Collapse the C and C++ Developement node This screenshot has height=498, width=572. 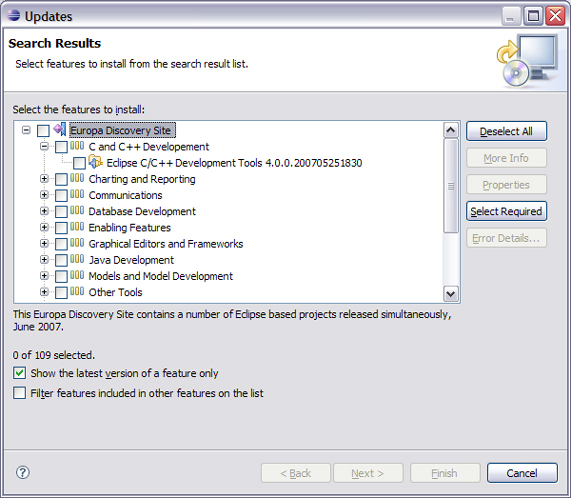click(44, 147)
